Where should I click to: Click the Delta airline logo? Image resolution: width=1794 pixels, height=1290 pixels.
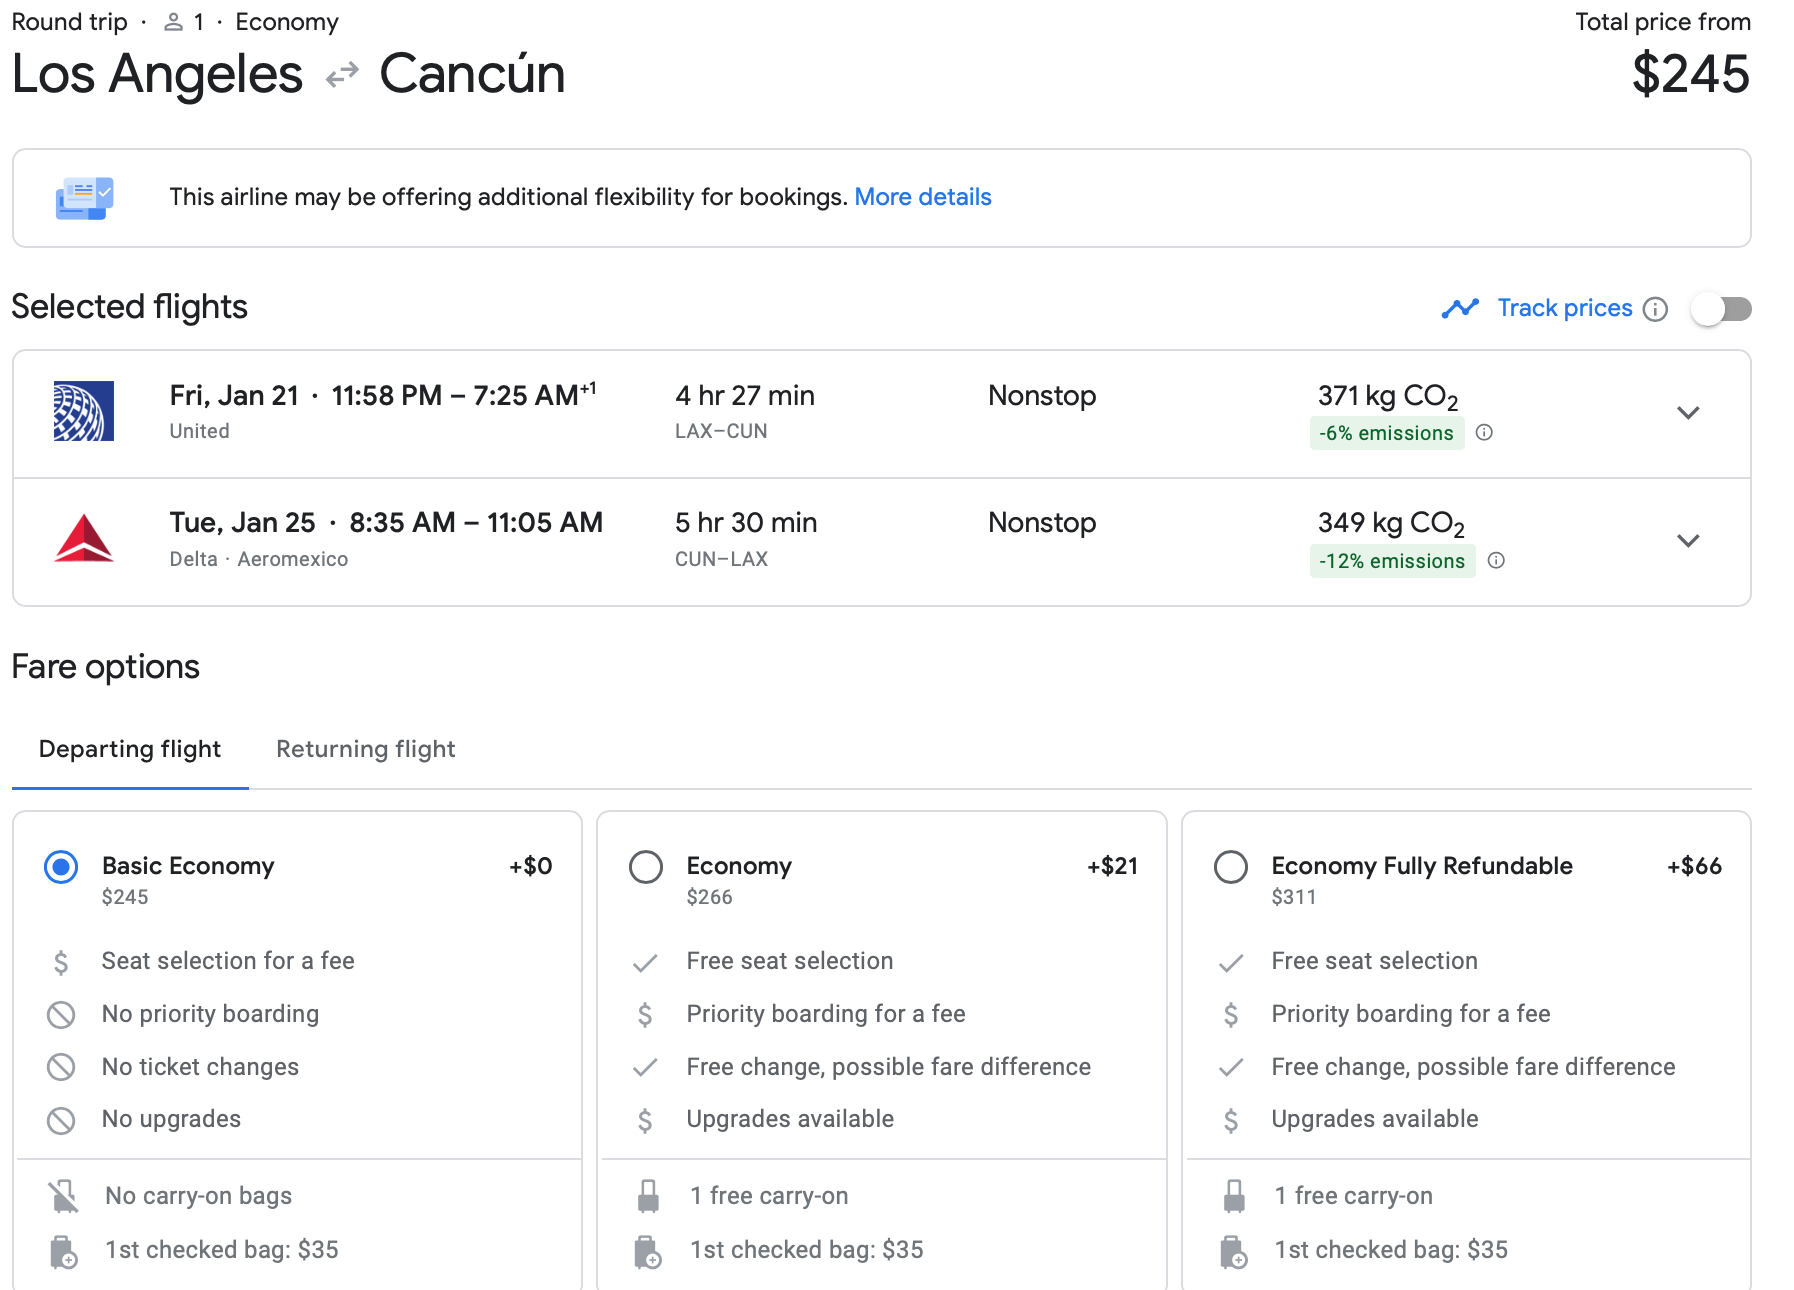(x=83, y=539)
